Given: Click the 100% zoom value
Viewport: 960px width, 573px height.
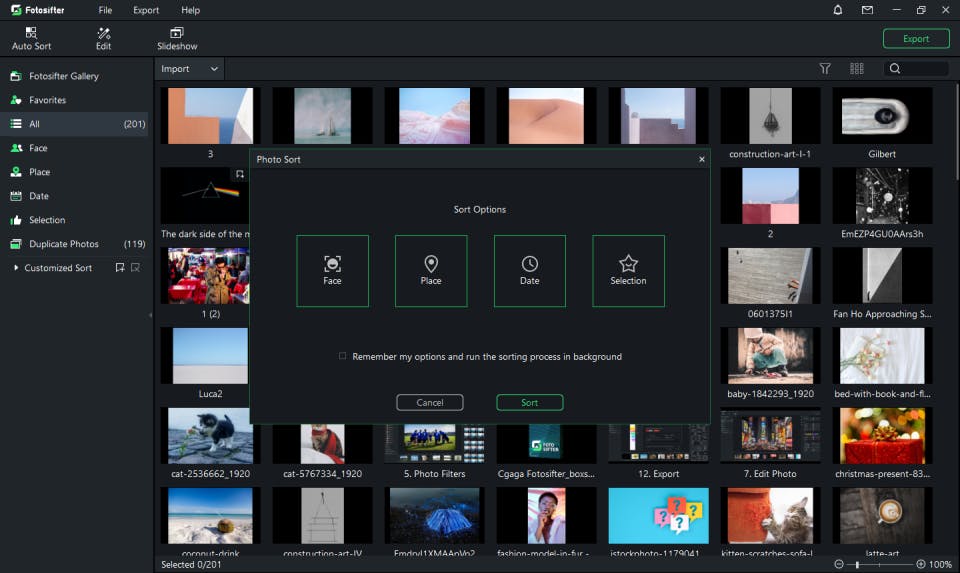Looking at the screenshot, I should tap(940, 564).
